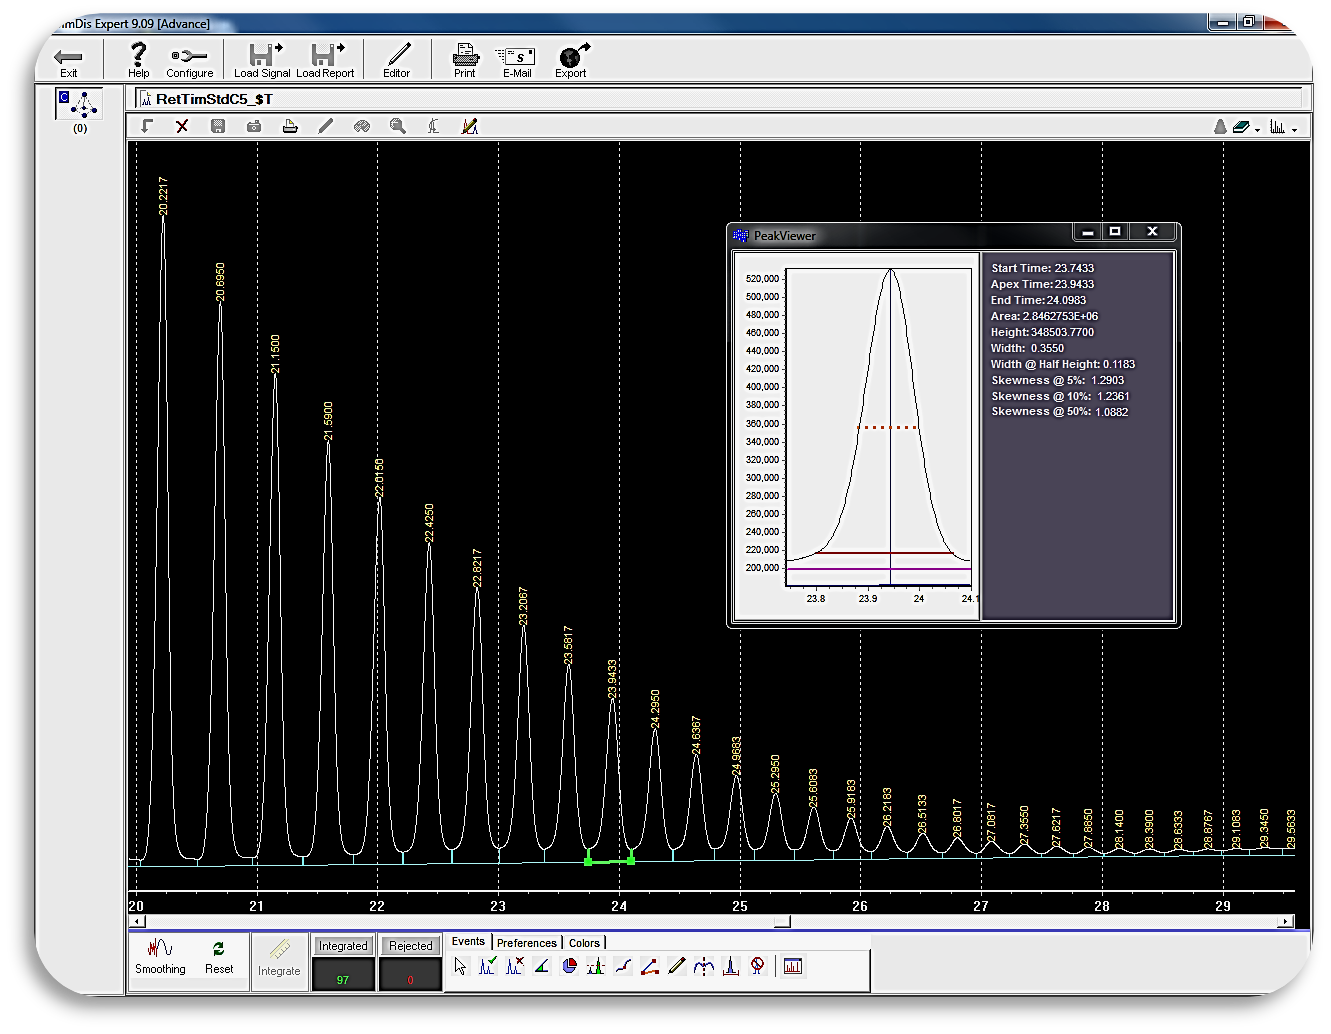Click the horizontal scrollbar right arrow
Viewport: 1331px width, 1034px height.
point(1286,922)
